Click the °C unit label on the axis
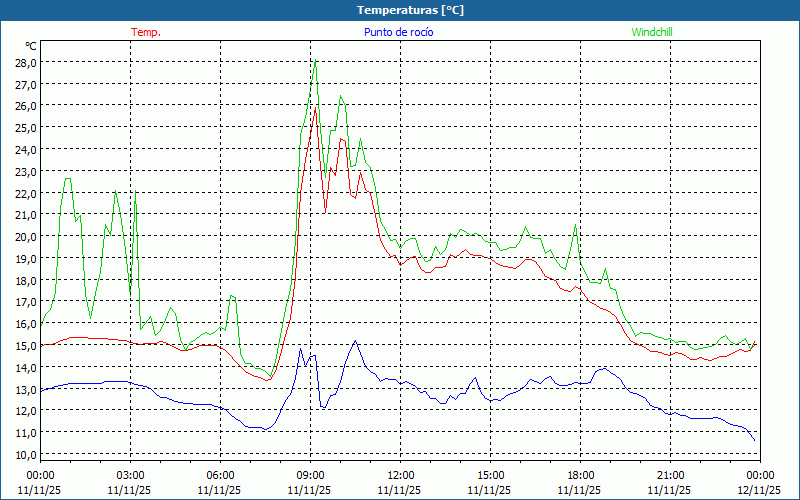This screenshot has width=800, height=500. click(30, 46)
